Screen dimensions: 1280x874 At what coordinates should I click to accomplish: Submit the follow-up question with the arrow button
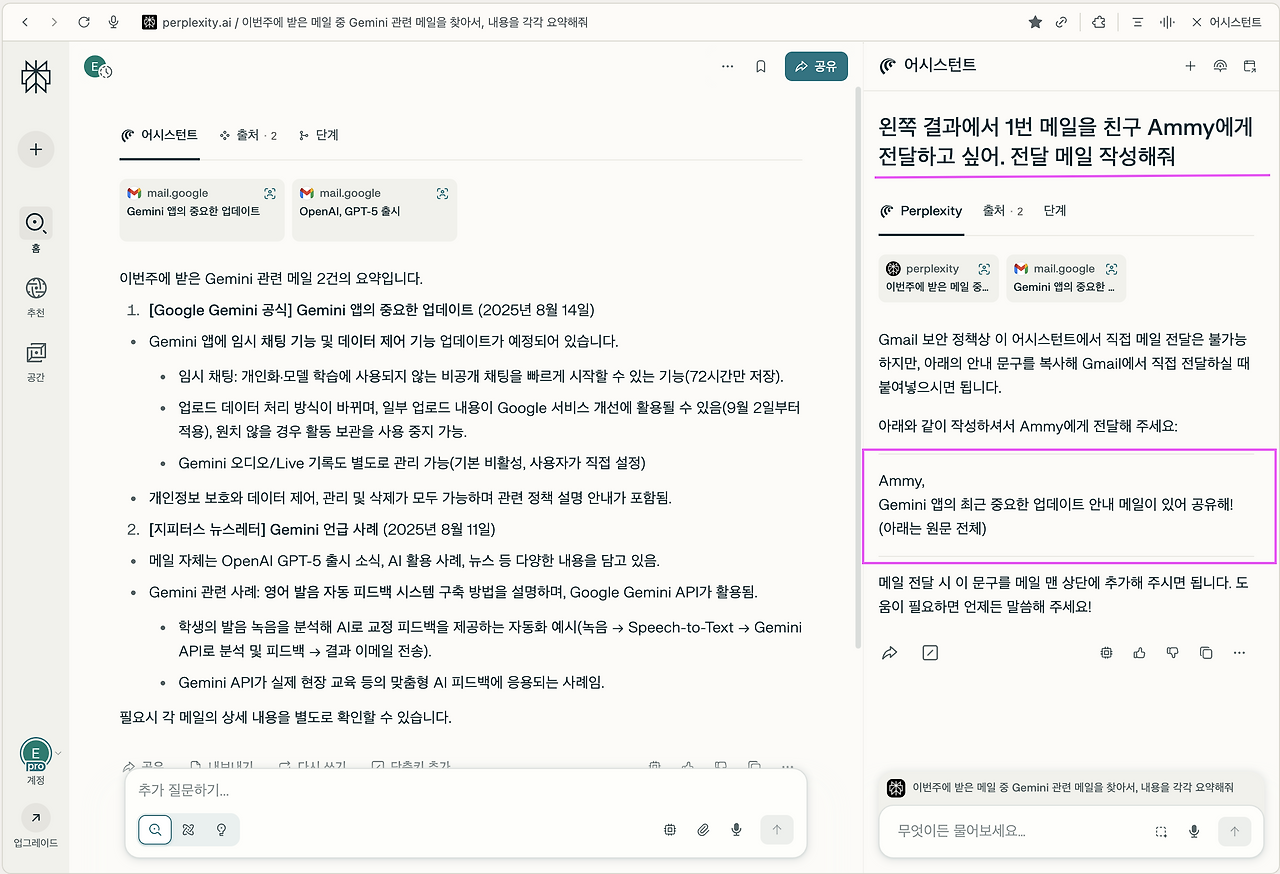777,829
